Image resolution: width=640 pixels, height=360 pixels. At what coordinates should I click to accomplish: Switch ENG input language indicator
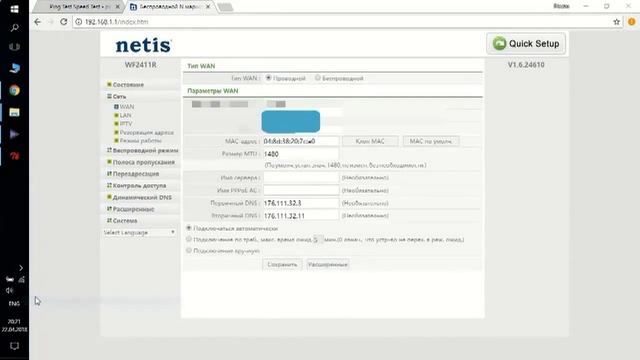[x=14, y=303]
